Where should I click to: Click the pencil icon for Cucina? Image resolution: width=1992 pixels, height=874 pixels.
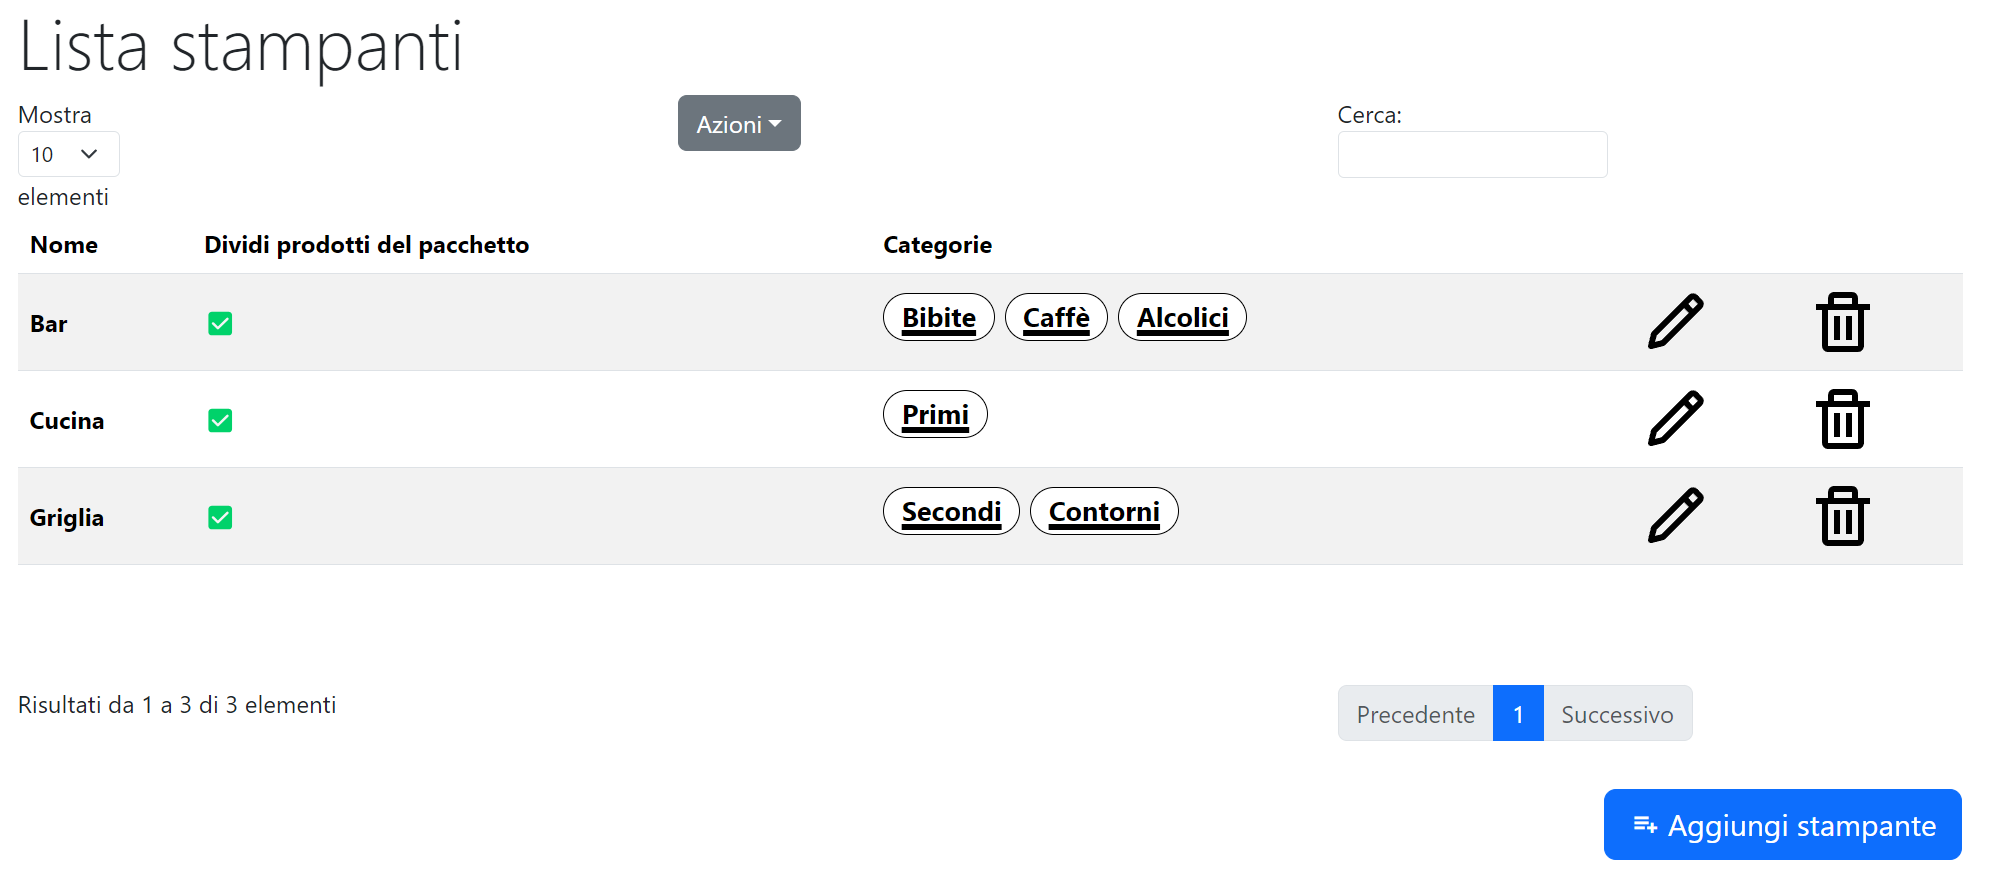(x=1675, y=418)
